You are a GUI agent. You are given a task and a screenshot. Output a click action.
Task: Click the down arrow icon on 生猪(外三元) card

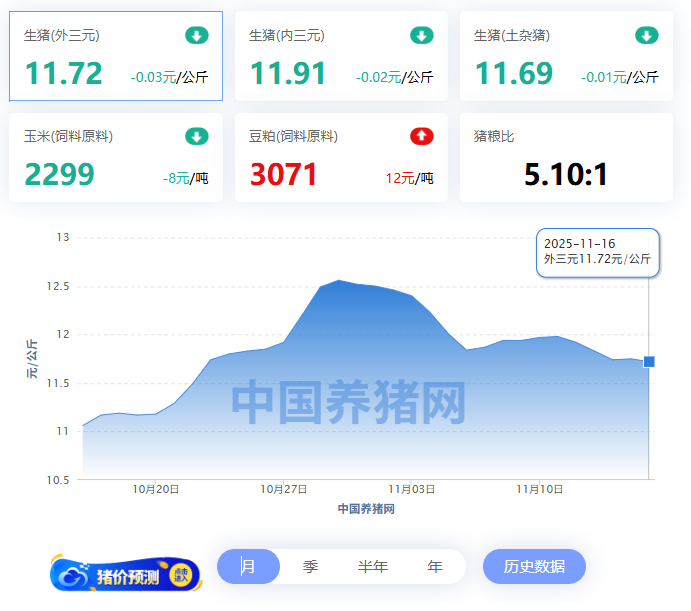(x=197, y=36)
